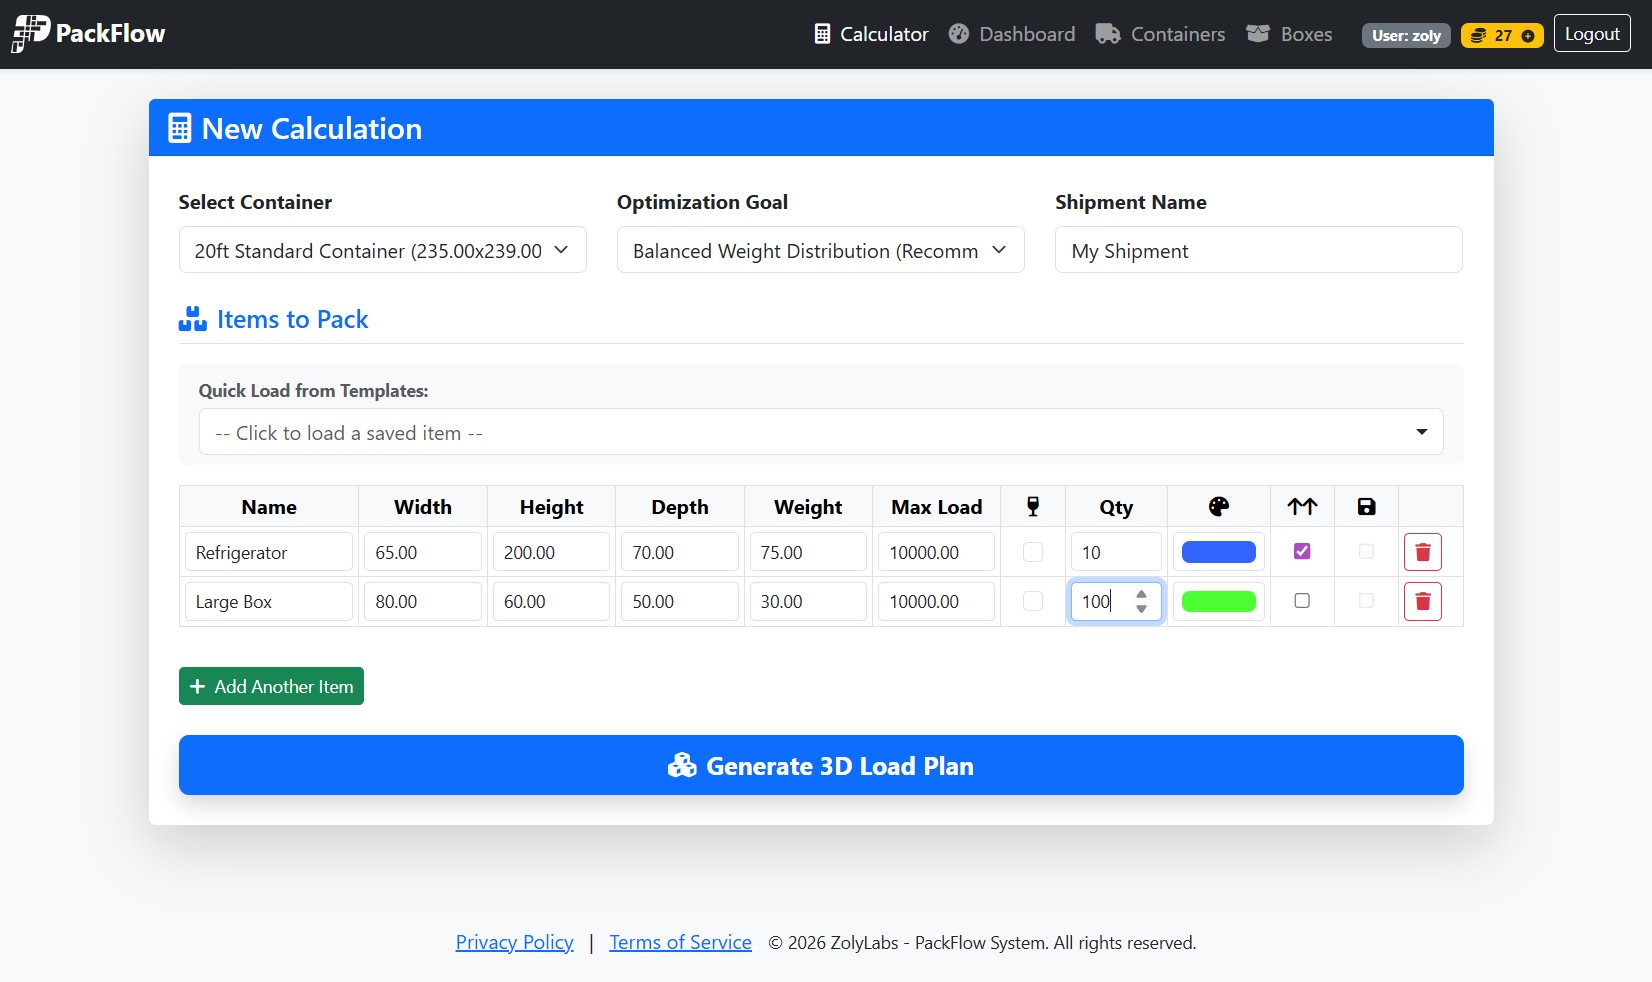Open the Privacy Policy link
1652x982 pixels.
click(x=514, y=941)
